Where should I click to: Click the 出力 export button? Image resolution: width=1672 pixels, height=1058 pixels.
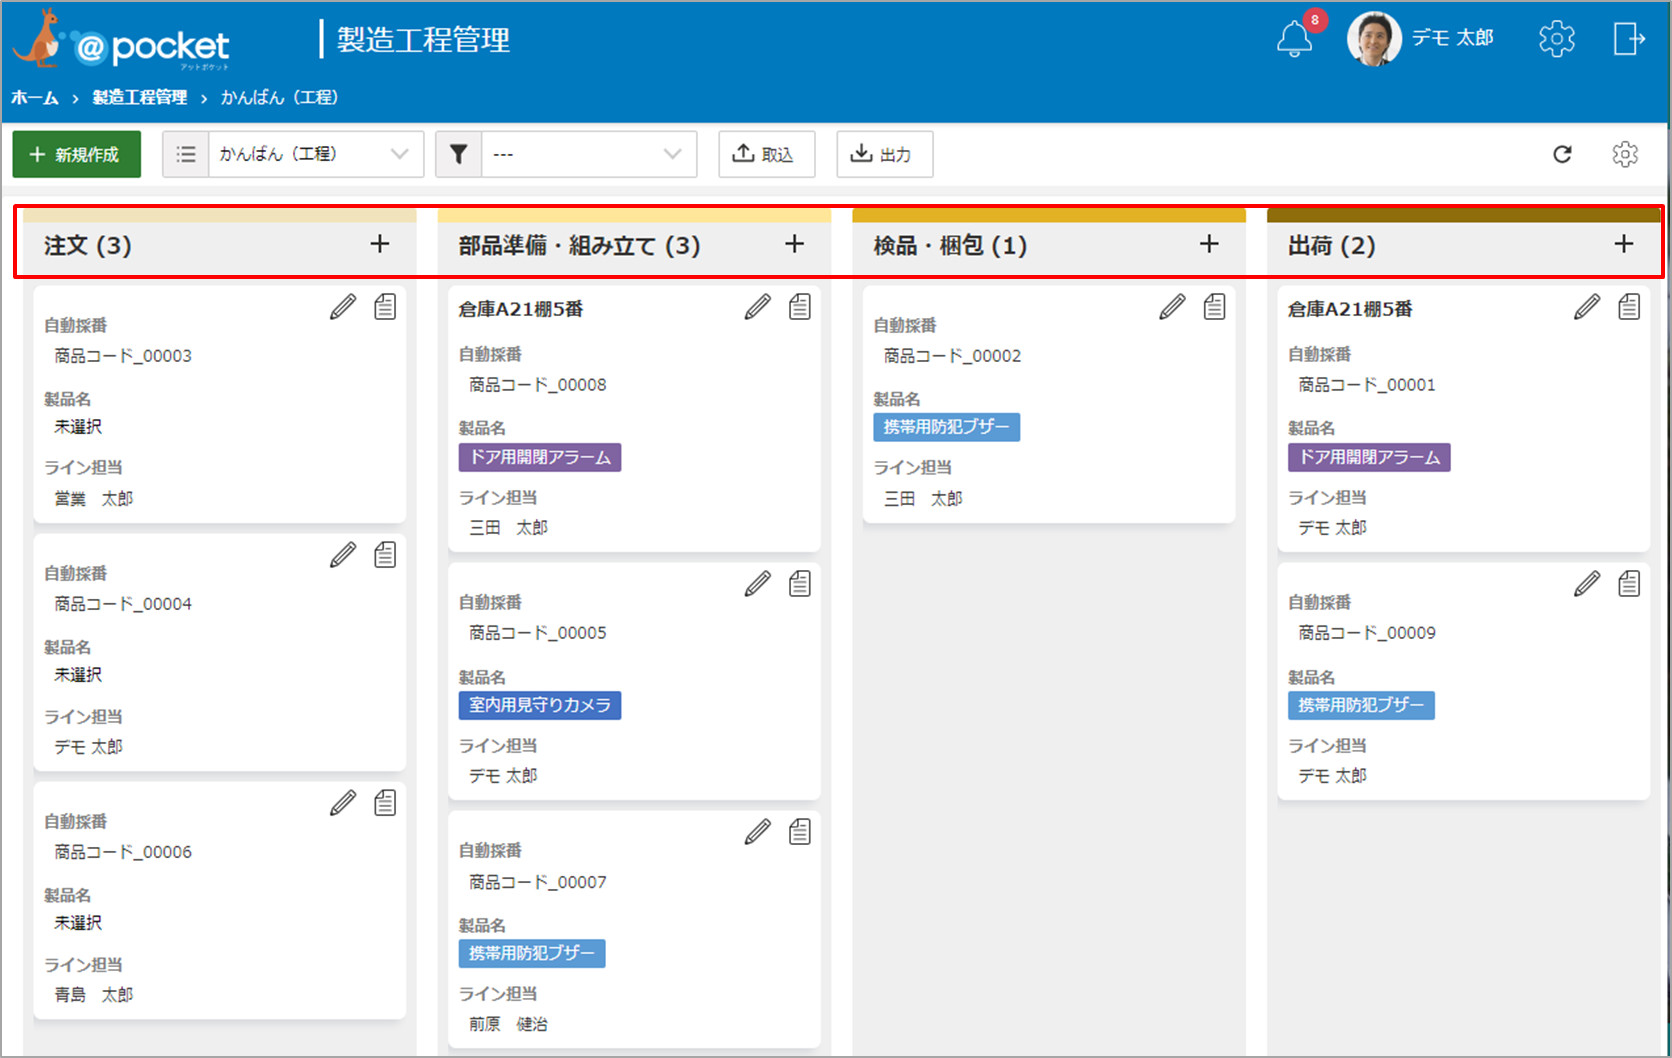(884, 154)
